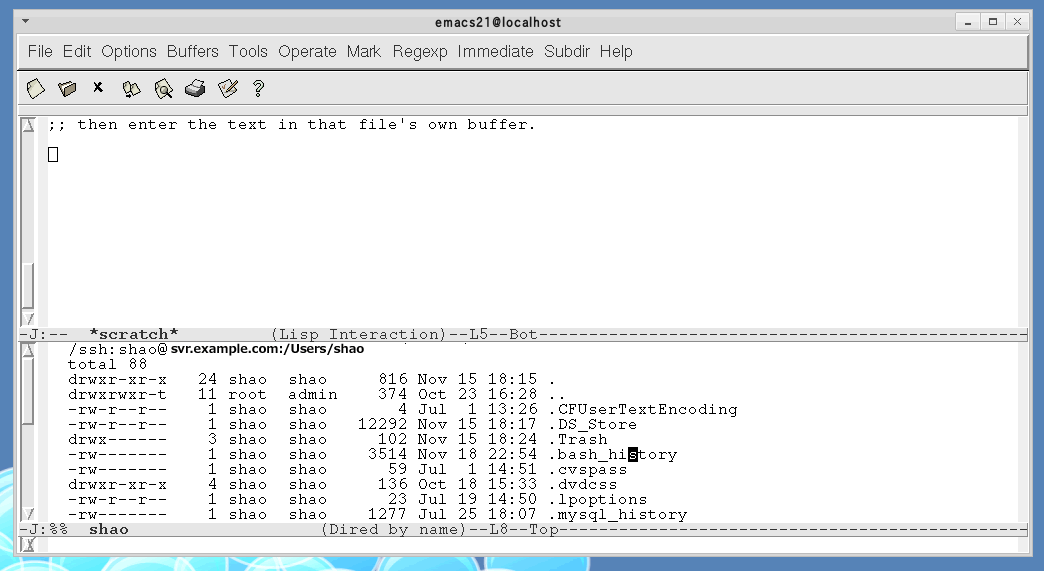Click the '..' parent directory entry

tap(557, 395)
